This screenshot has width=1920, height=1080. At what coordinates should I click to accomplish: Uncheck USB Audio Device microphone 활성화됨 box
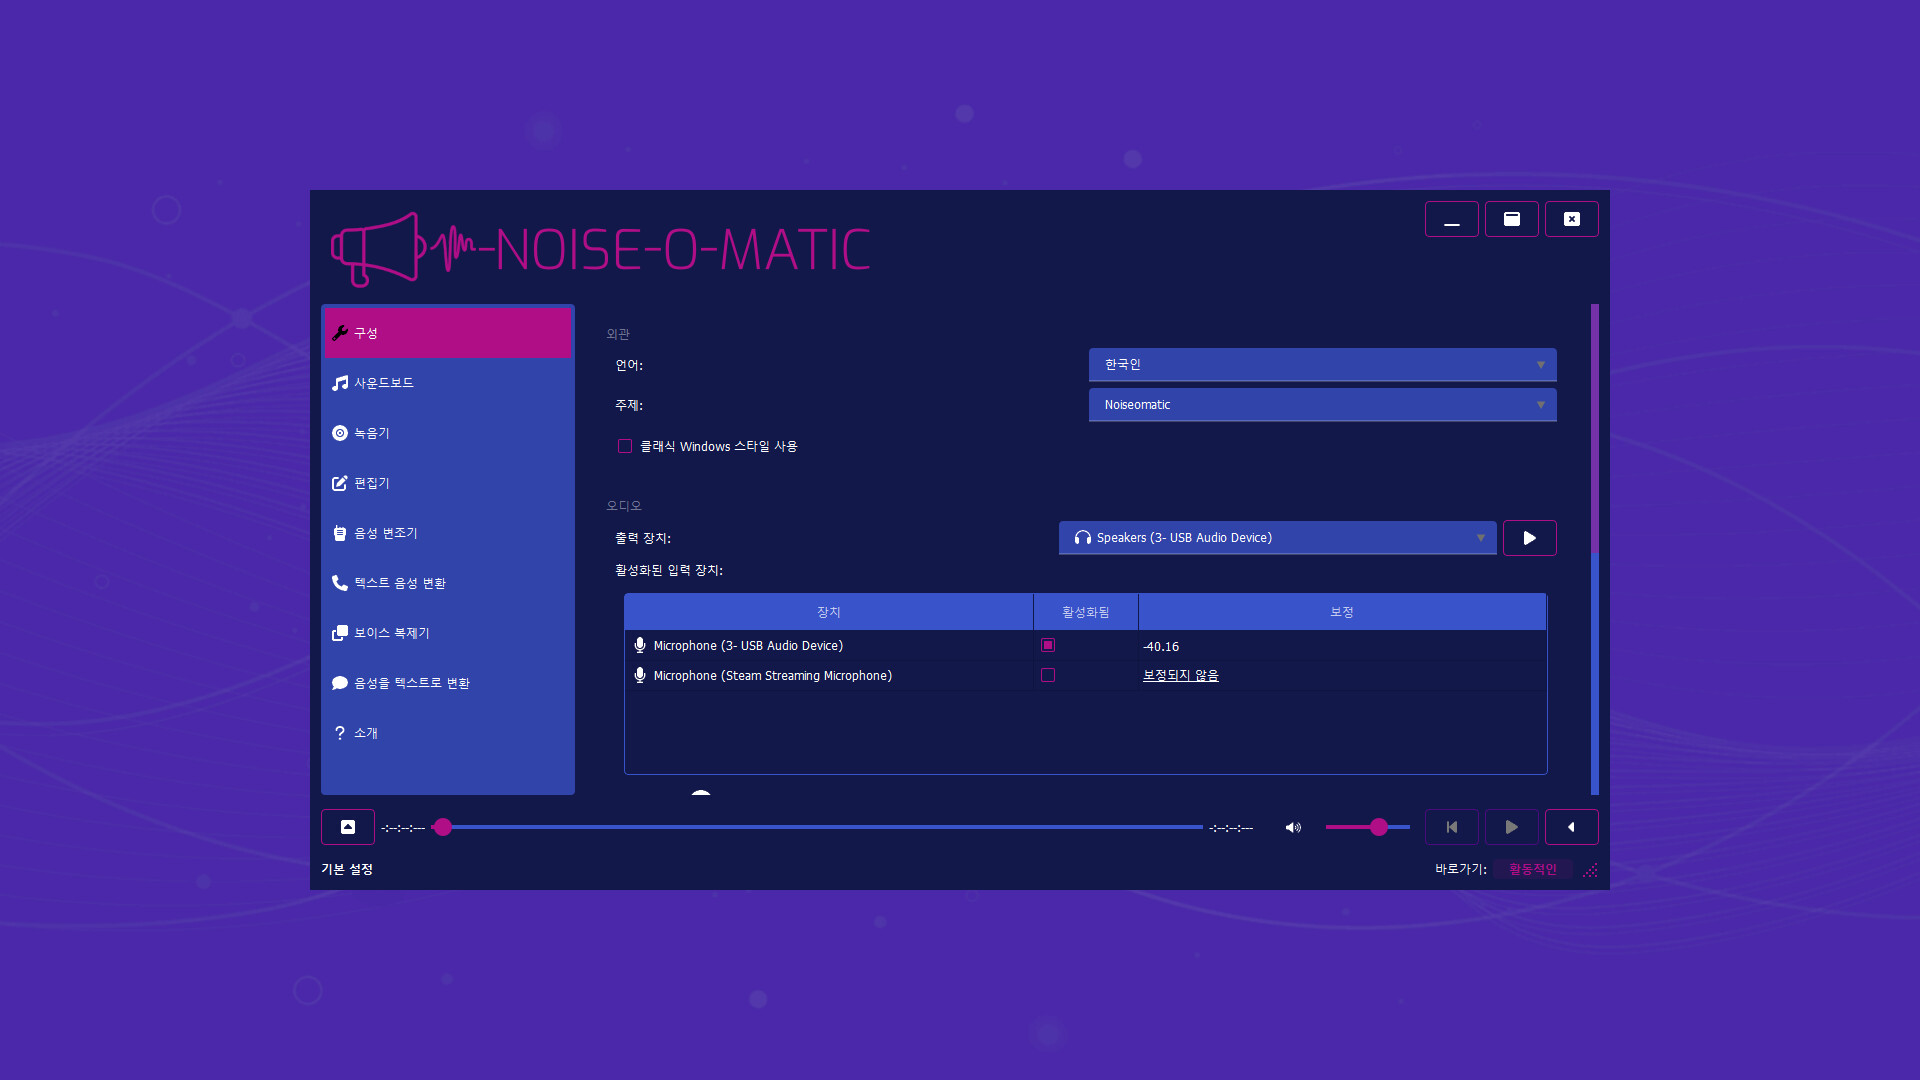pos(1048,645)
